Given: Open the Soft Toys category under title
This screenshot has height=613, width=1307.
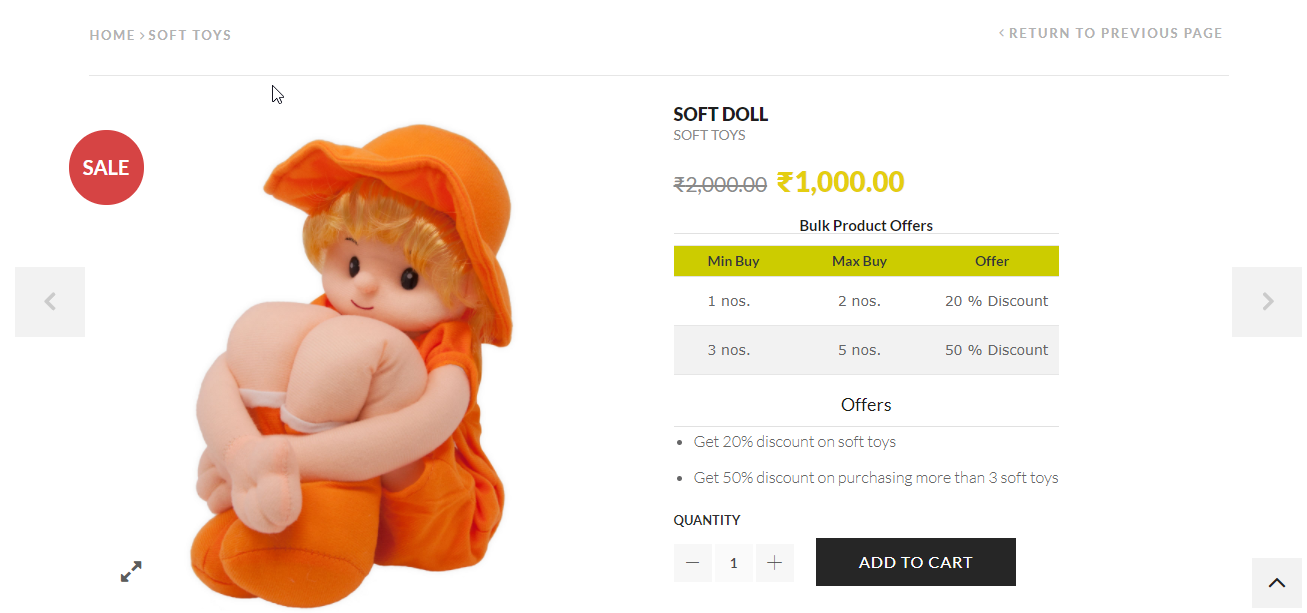Looking at the screenshot, I should (x=709, y=135).
